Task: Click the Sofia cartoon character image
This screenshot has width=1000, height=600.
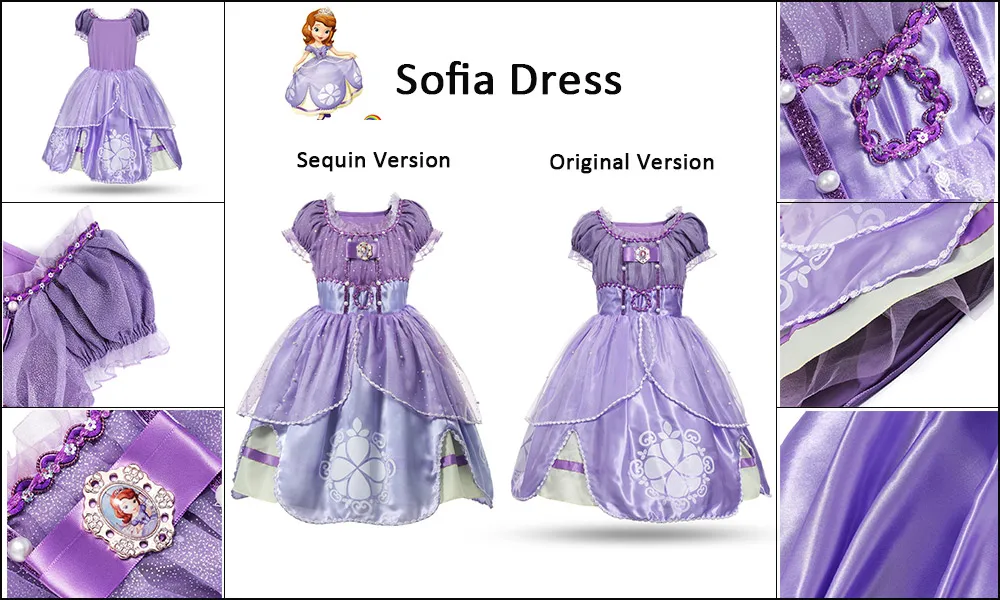Action: point(324,63)
